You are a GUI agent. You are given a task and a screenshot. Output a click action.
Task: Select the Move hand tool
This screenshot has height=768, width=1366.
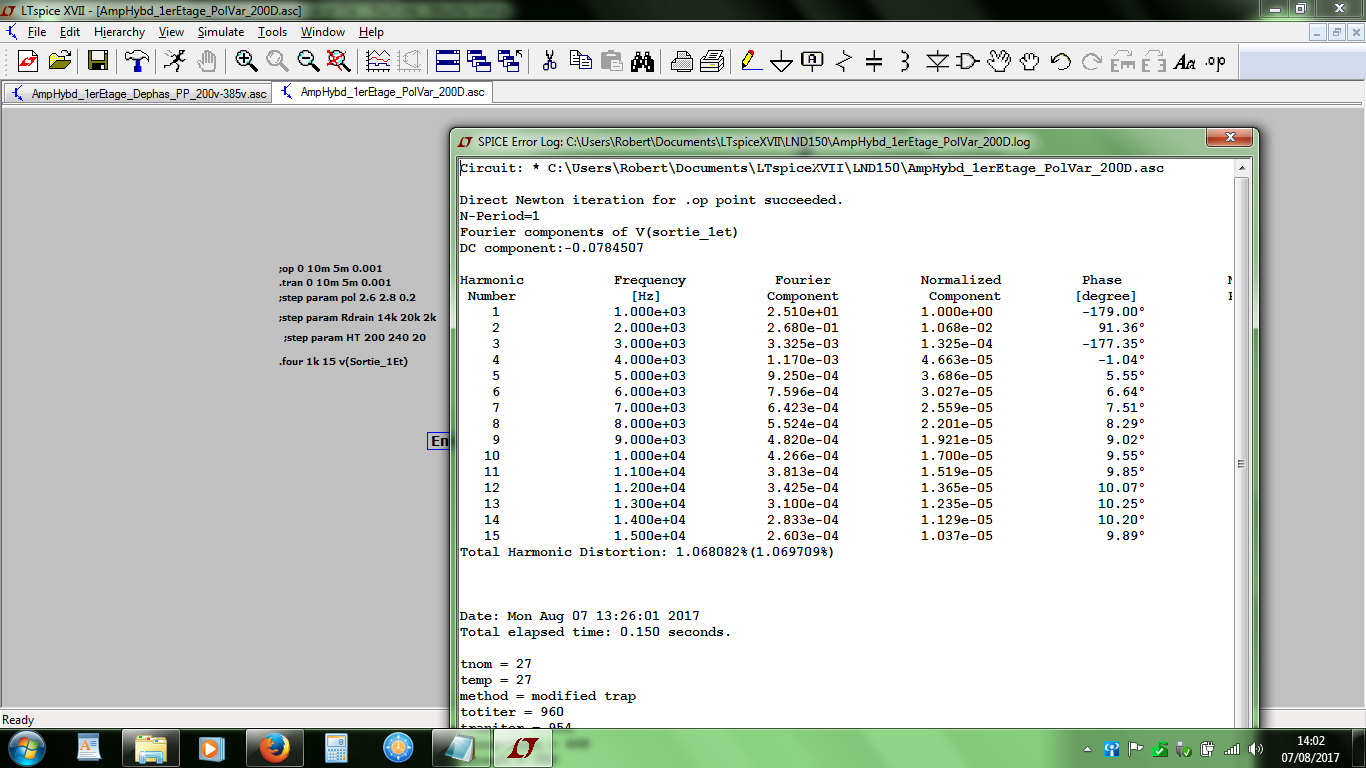tap(999, 61)
